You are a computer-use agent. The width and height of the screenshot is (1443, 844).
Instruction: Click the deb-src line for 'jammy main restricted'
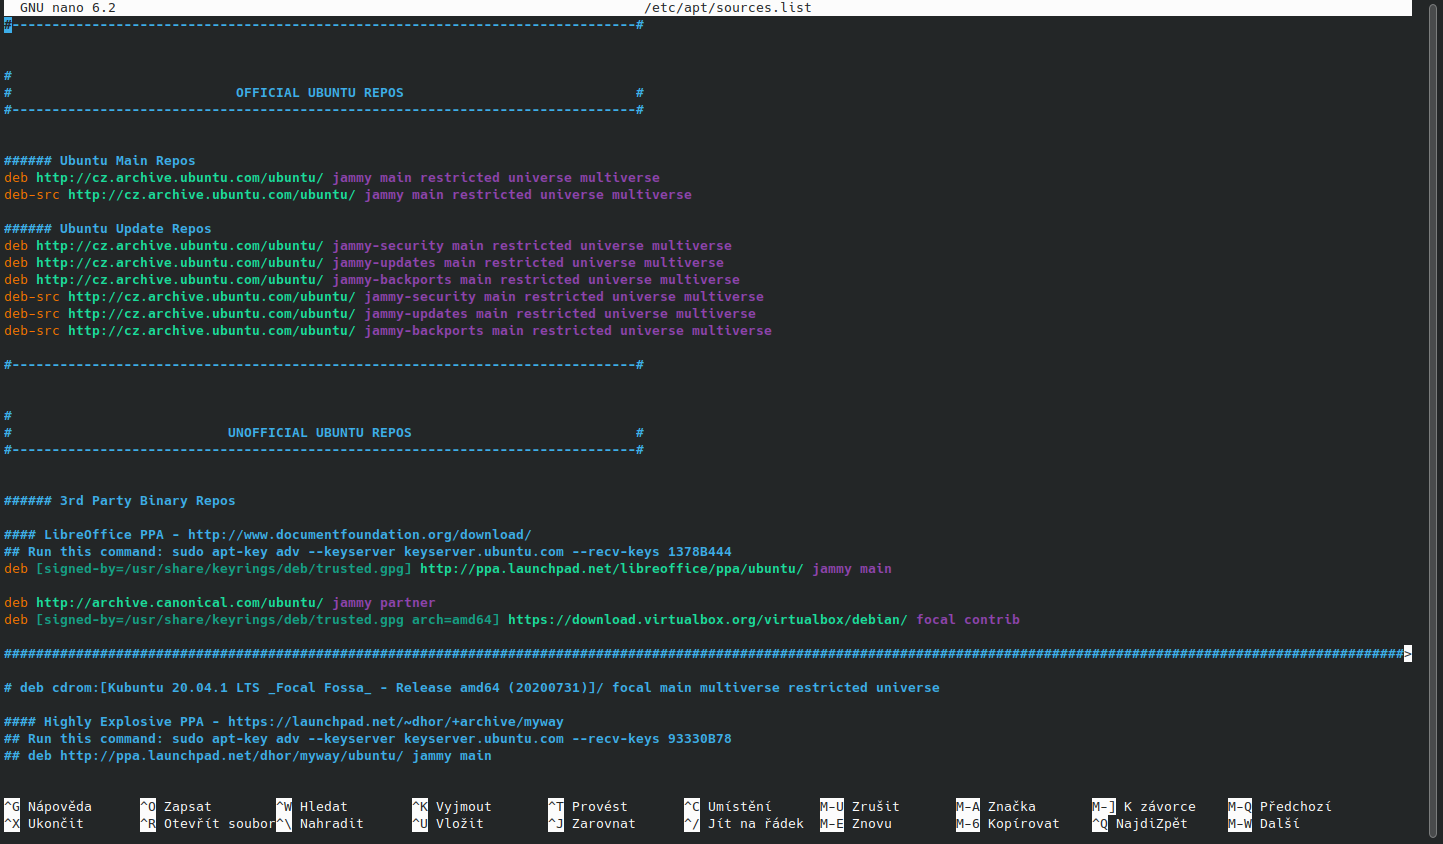(x=348, y=195)
